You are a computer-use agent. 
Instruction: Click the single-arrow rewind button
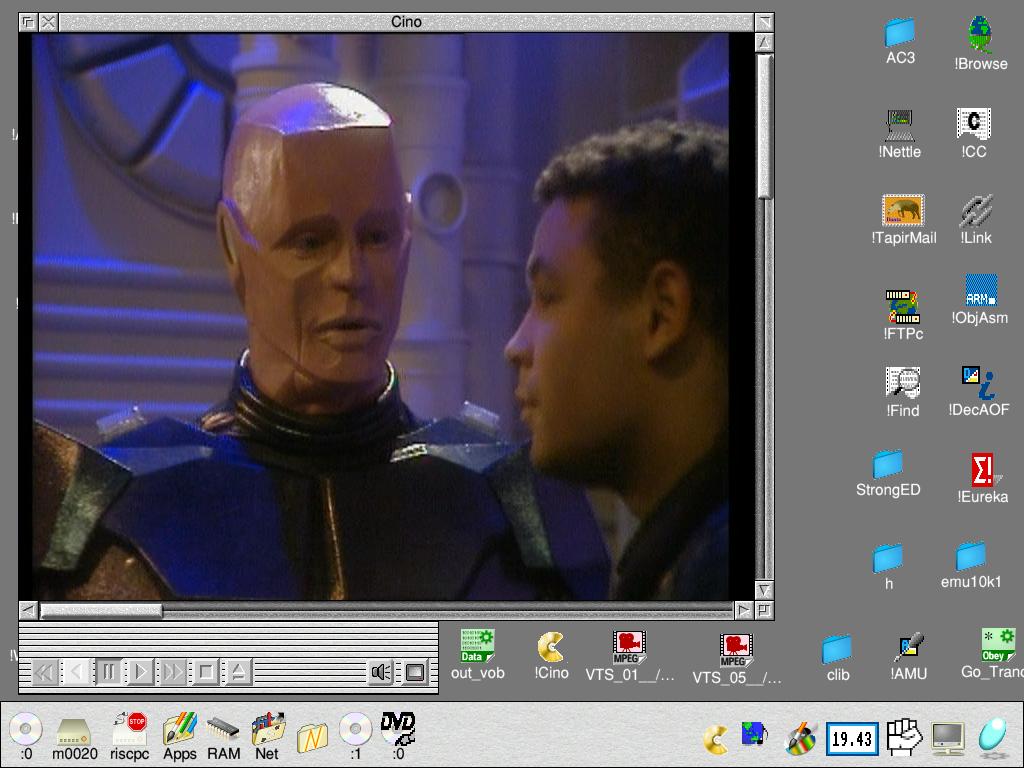click(x=76, y=671)
